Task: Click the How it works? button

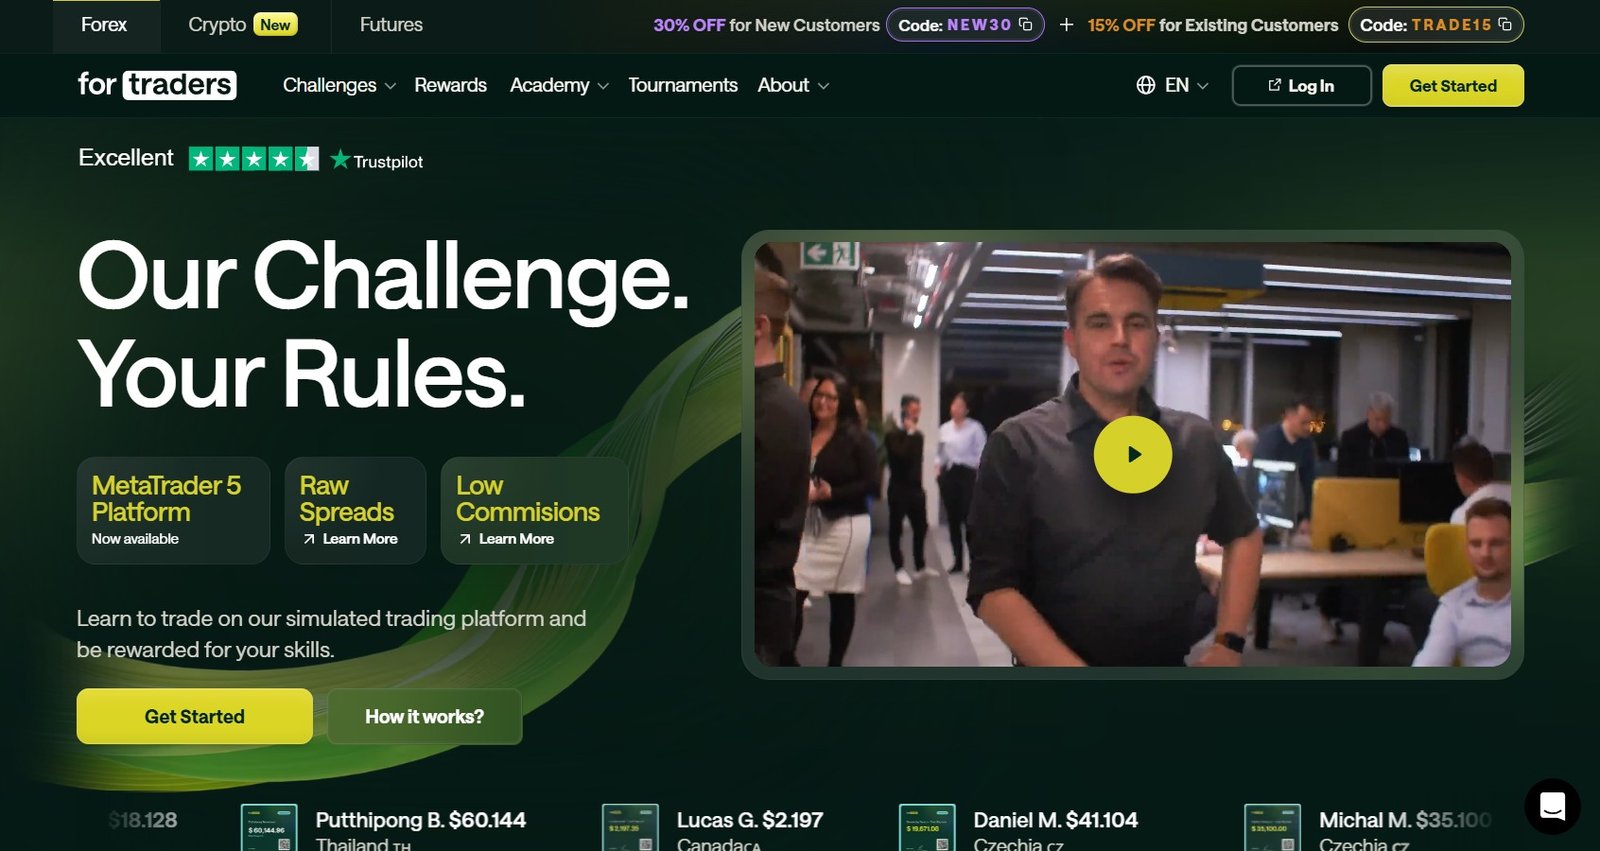Action: [424, 716]
